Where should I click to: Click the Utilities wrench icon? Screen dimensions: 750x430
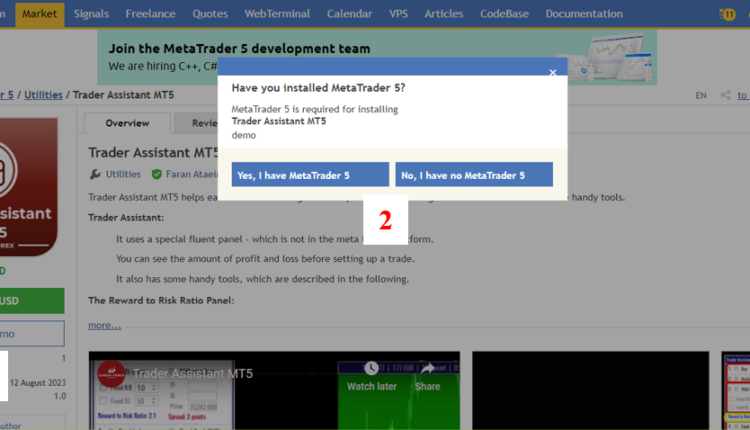coord(95,174)
